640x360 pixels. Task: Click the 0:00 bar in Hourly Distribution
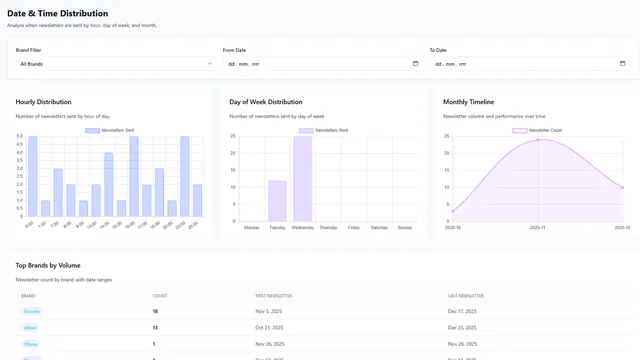coord(33,176)
